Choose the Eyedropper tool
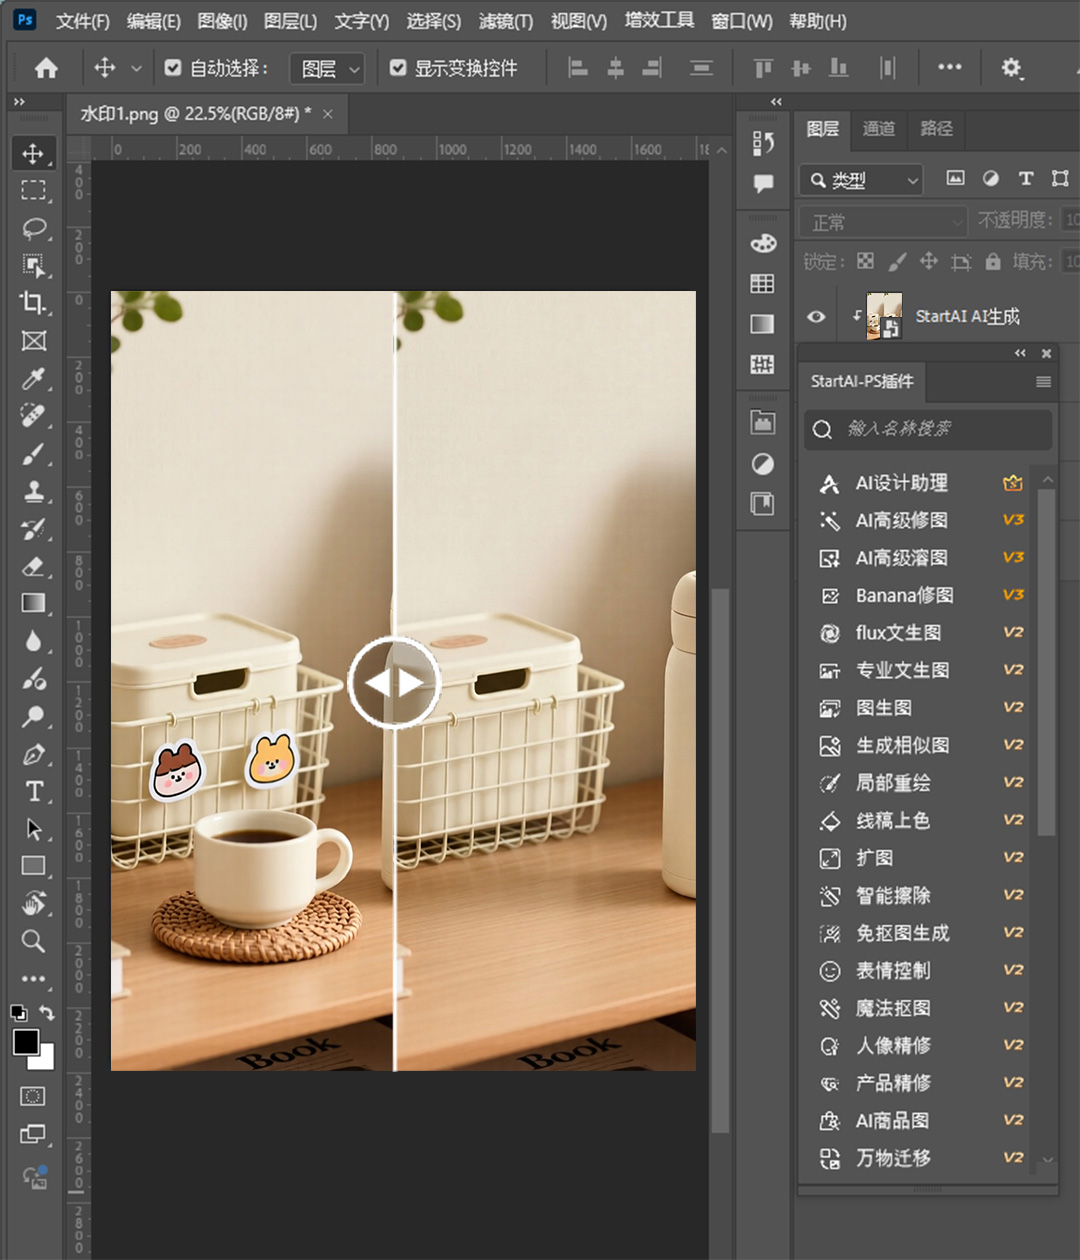 [34, 379]
